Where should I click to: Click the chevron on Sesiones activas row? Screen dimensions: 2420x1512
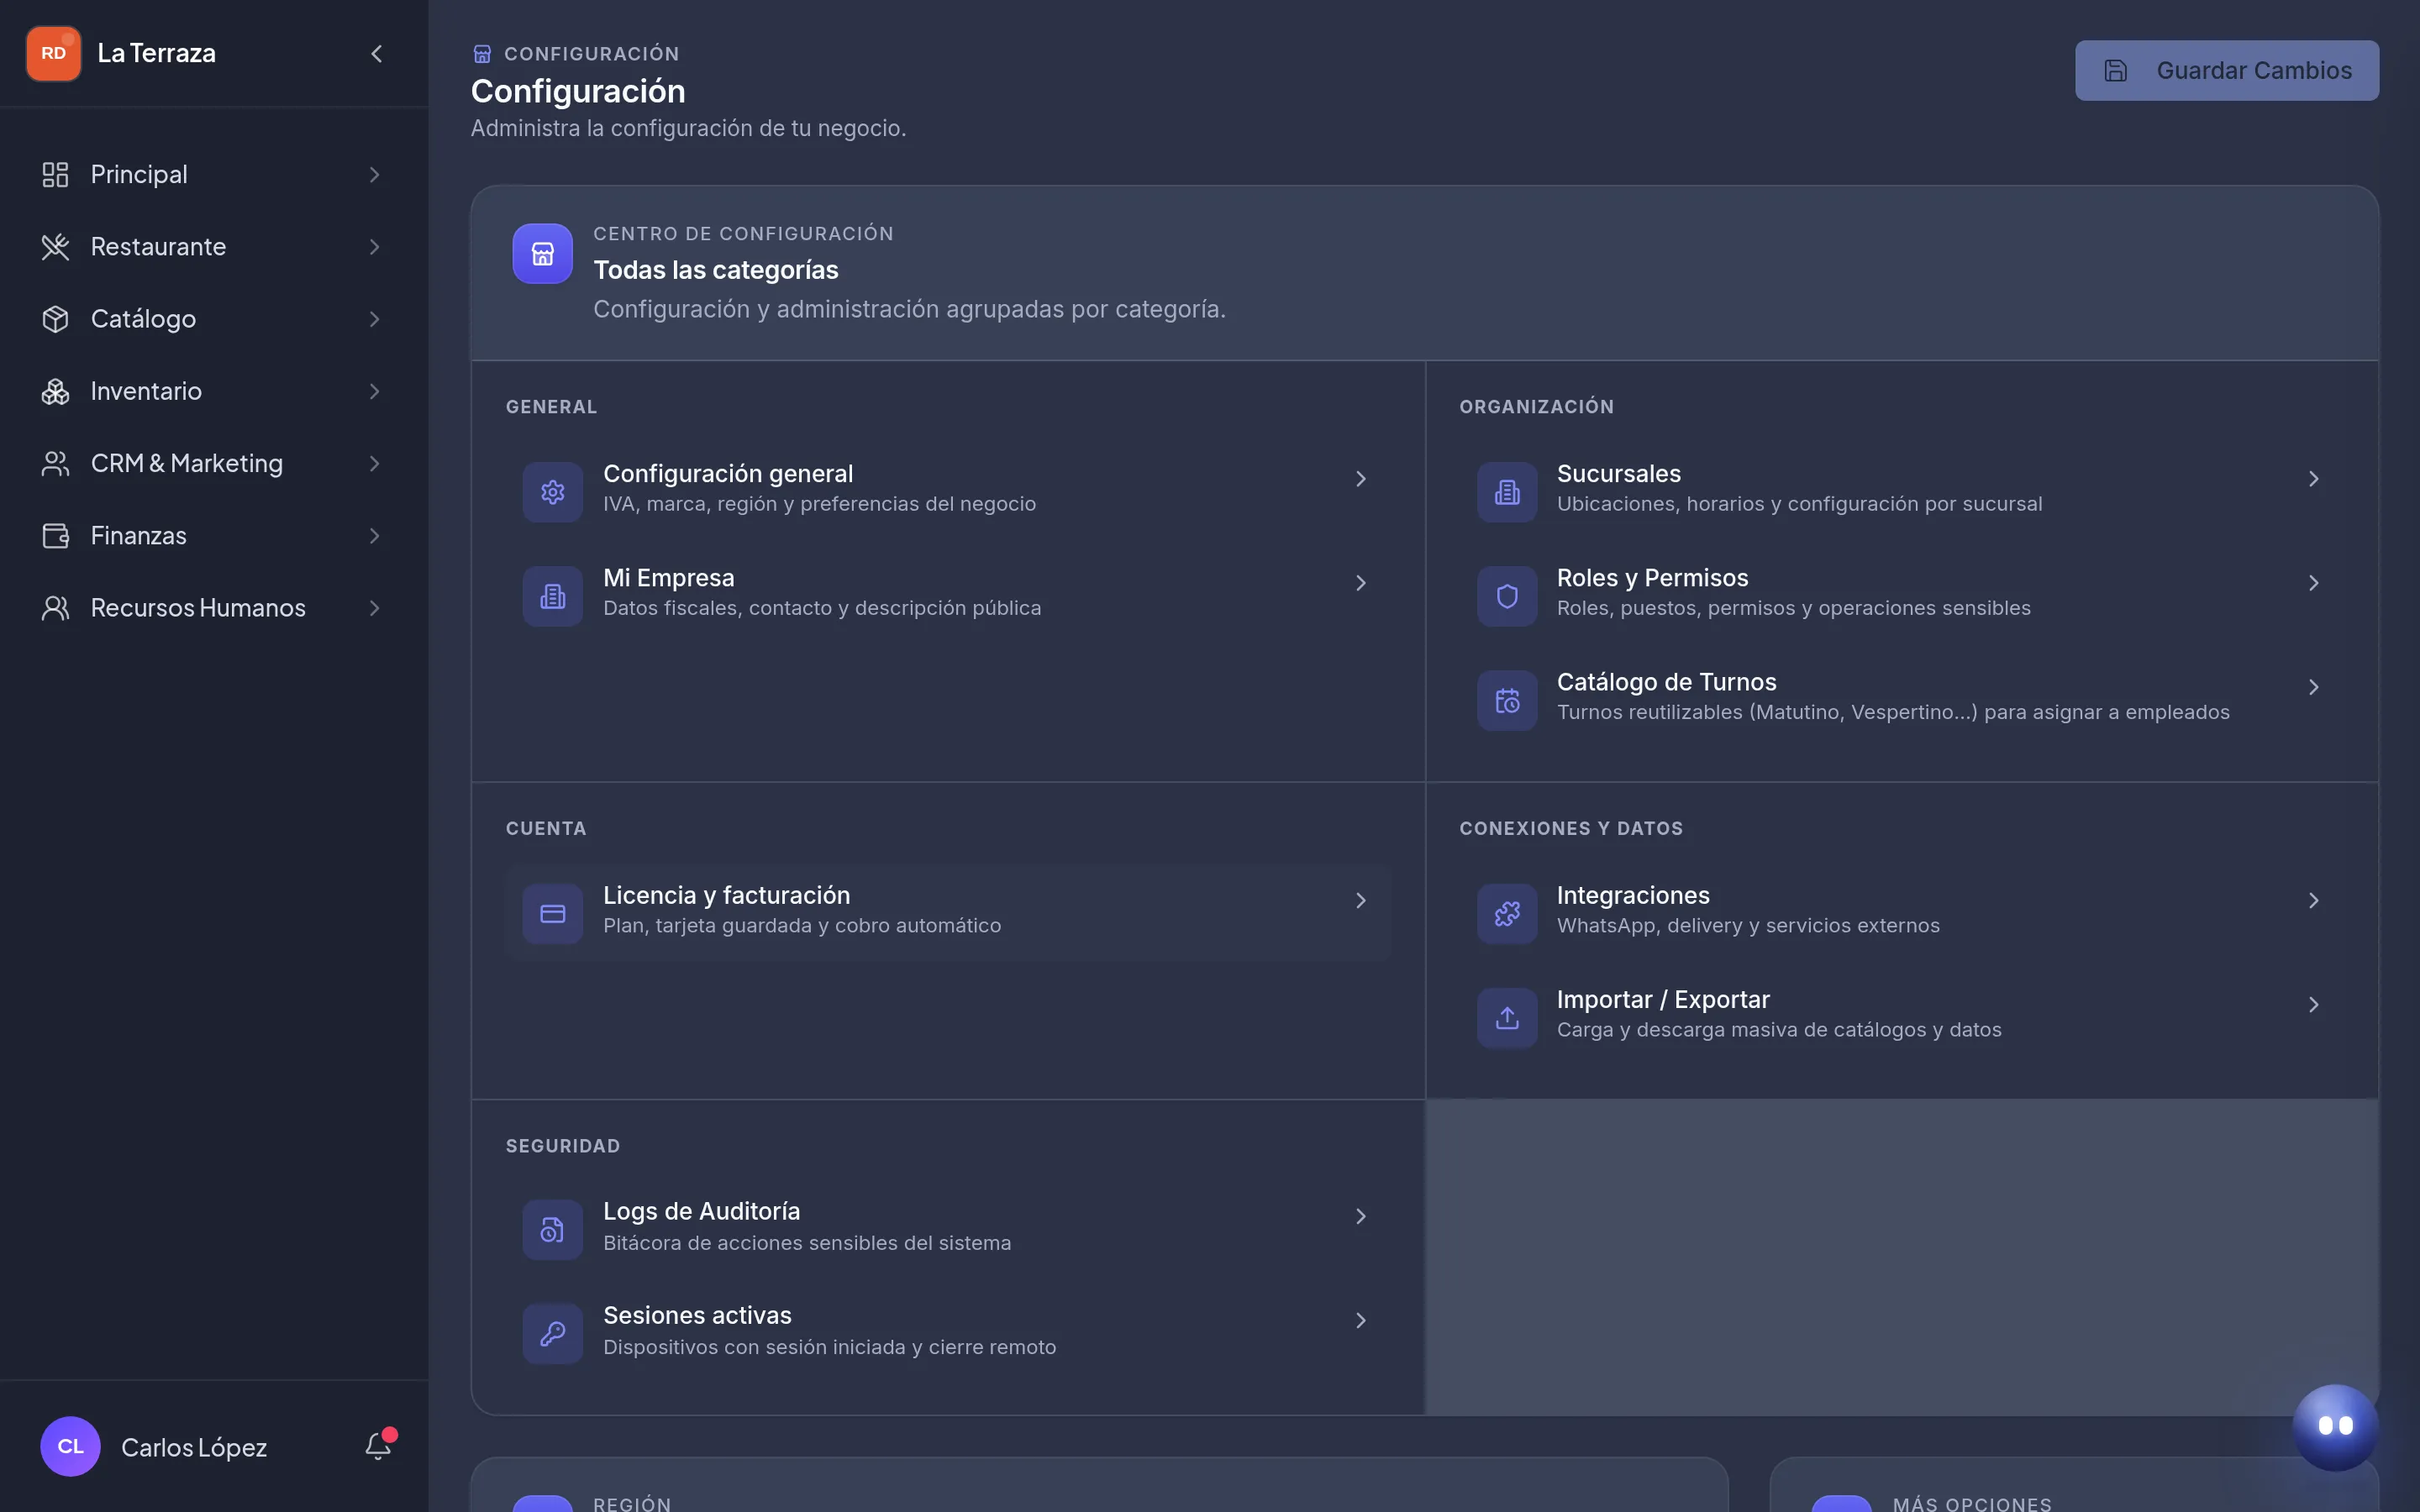tap(1361, 1321)
